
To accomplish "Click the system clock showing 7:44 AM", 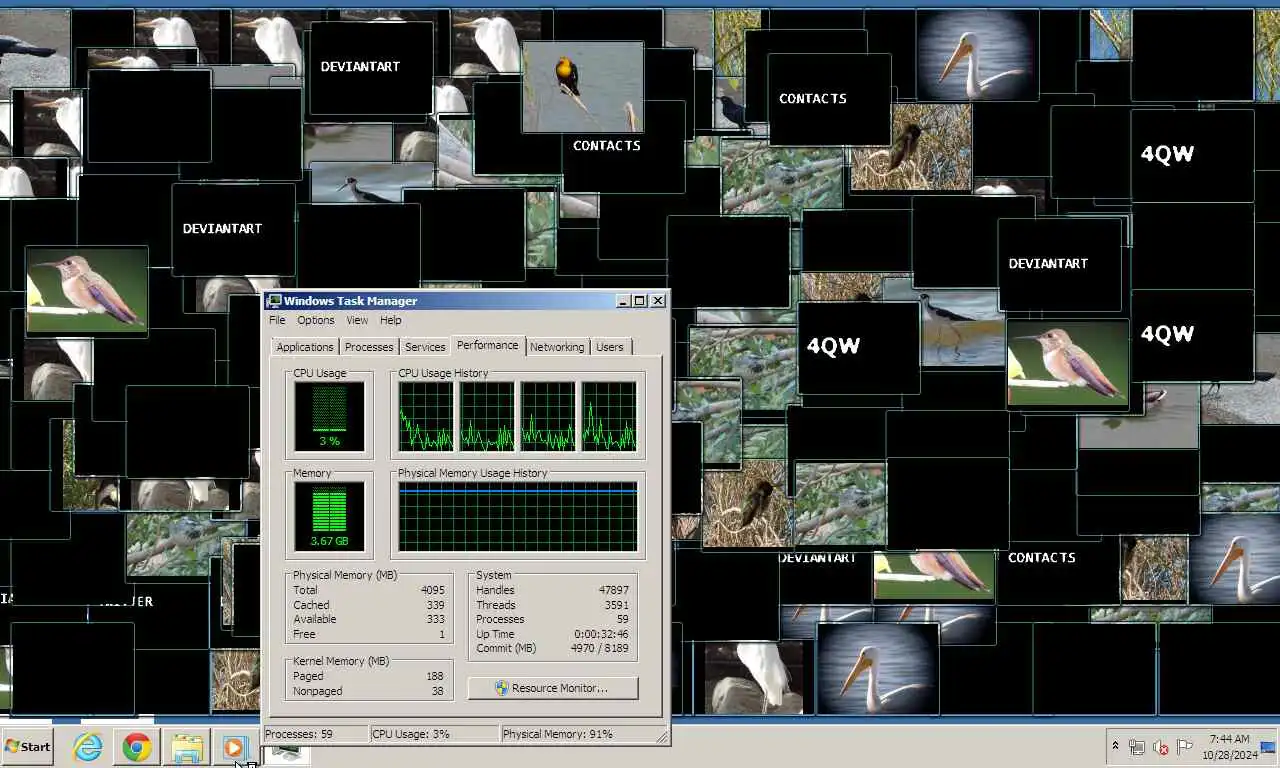I will pos(1228,747).
